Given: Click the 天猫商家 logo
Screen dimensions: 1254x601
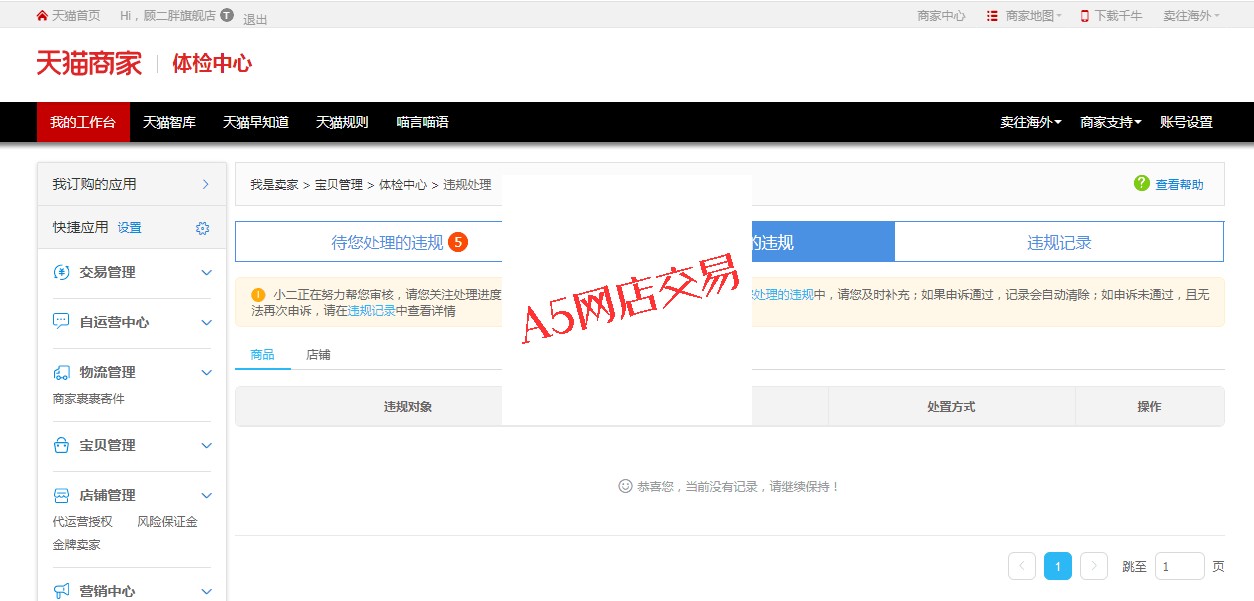Looking at the screenshot, I should [89, 64].
